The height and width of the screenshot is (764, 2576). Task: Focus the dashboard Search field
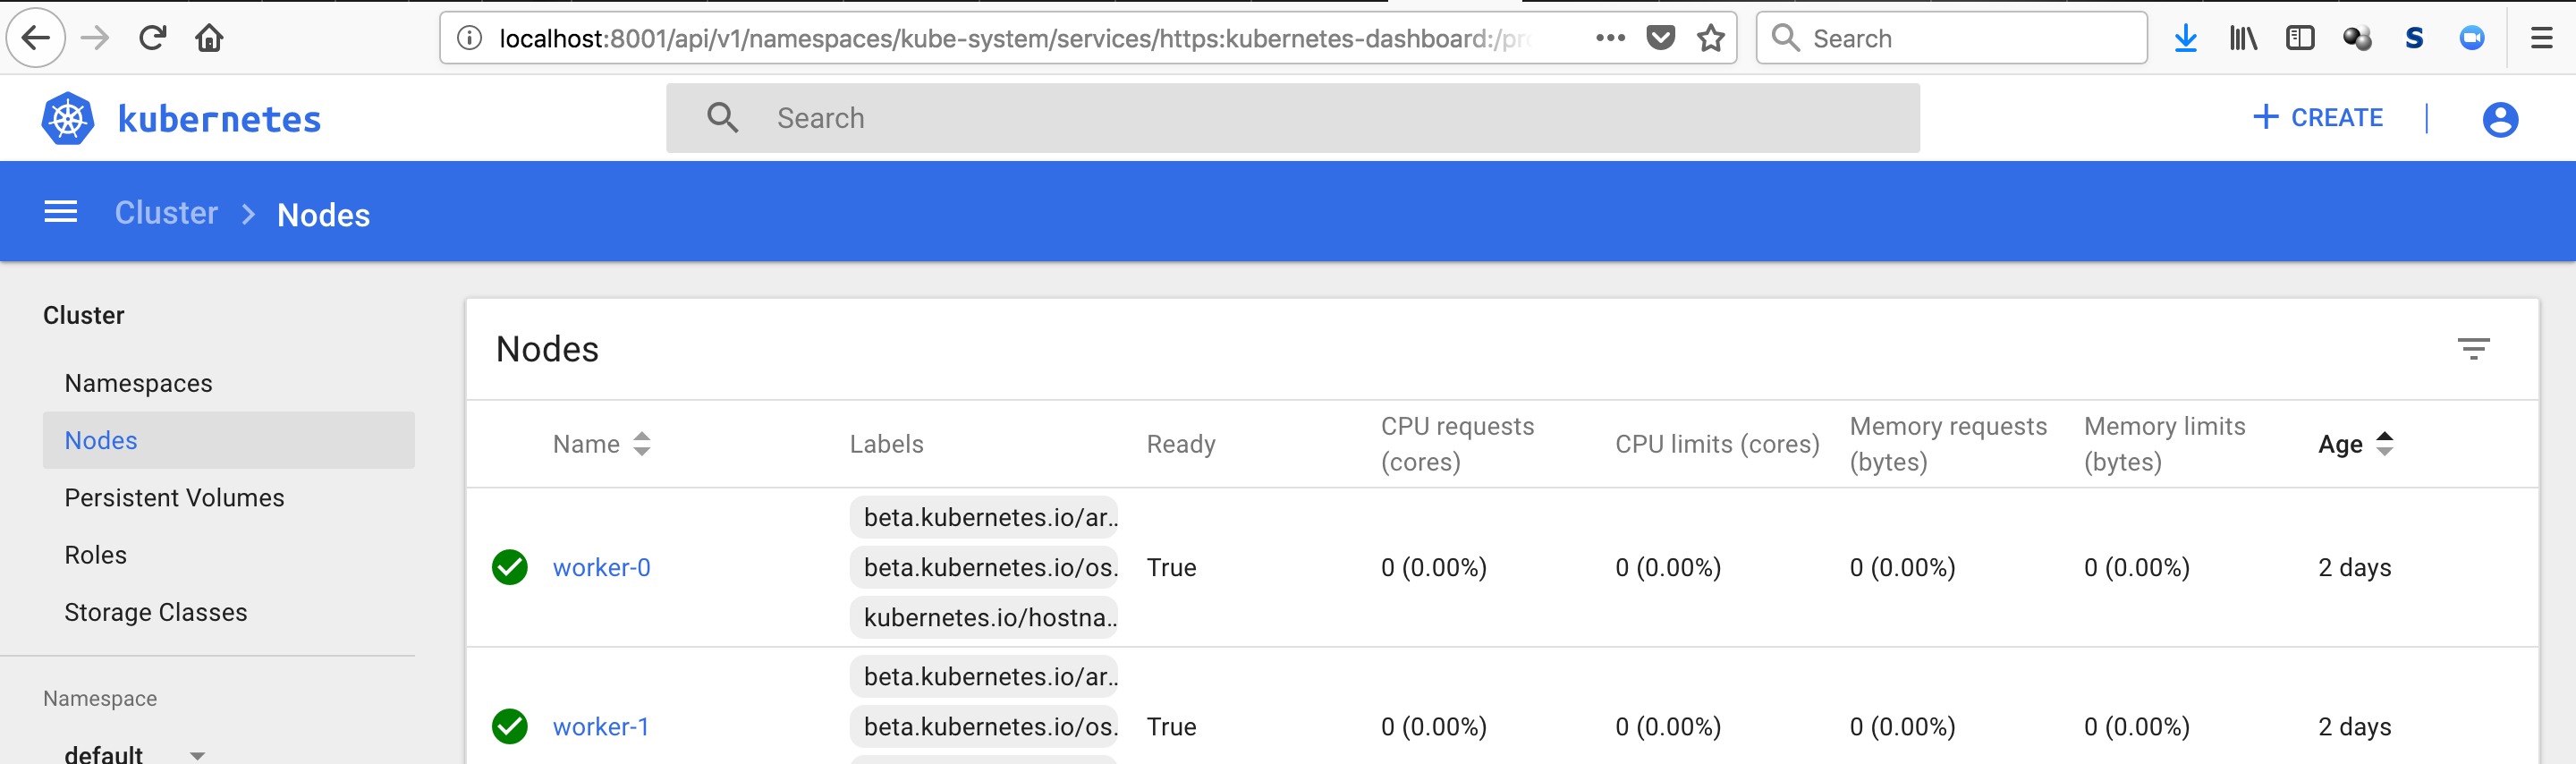[x=1292, y=118]
